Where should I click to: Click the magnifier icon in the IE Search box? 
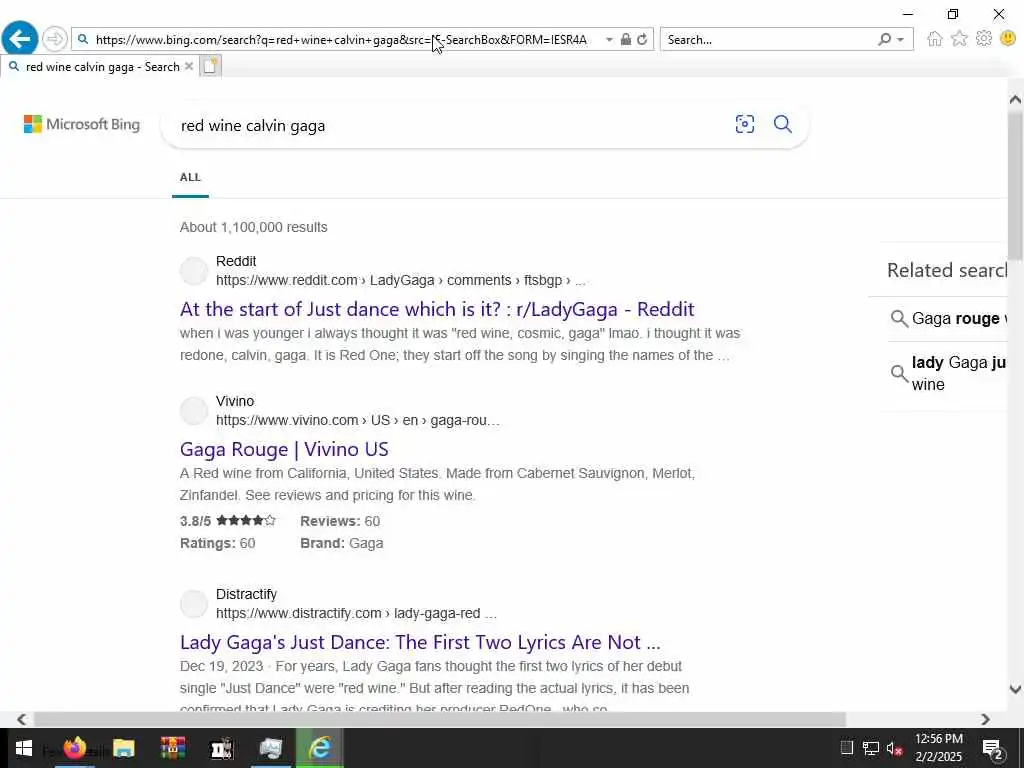tap(884, 39)
